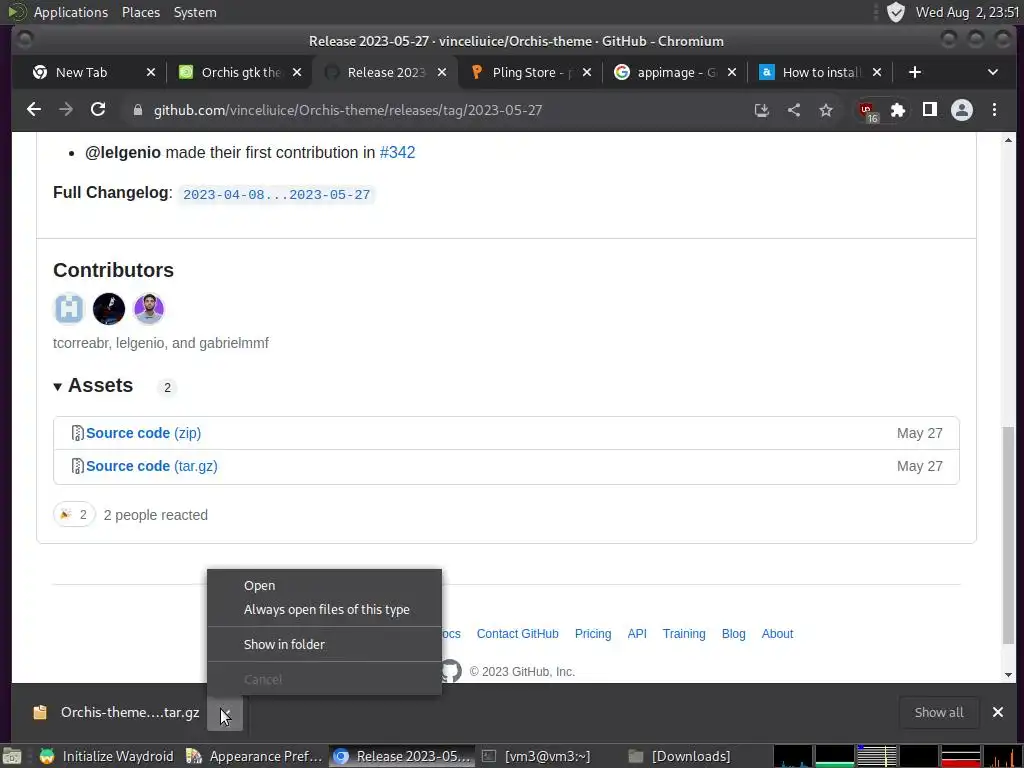Close the Pling Store tab
1024x768 pixels.
pyautogui.click(x=587, y=72)
